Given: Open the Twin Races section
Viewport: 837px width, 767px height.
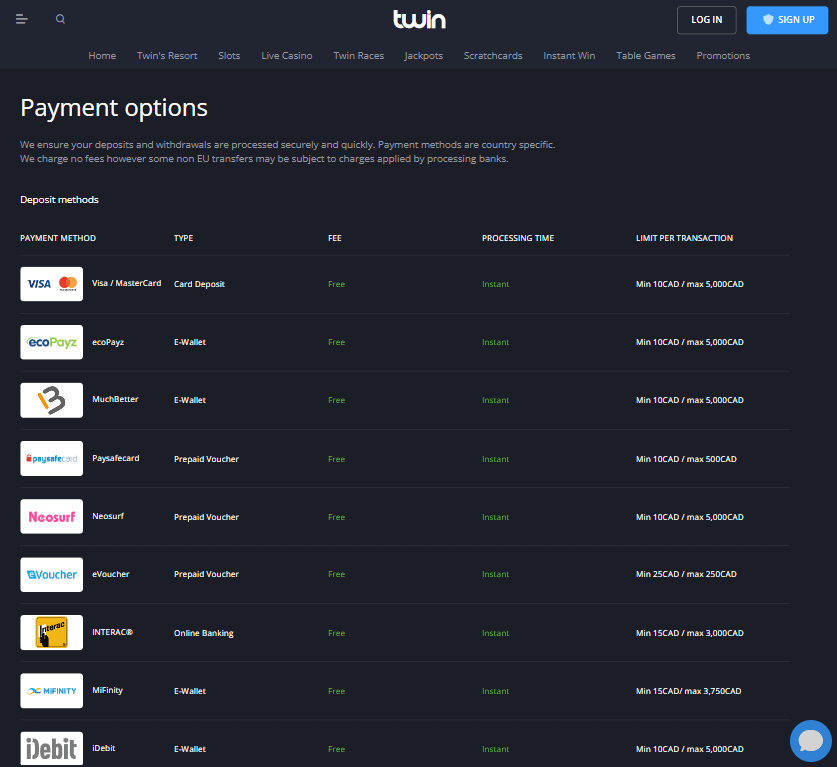Looking at the screenshot, I should click(x=359, y=56).
